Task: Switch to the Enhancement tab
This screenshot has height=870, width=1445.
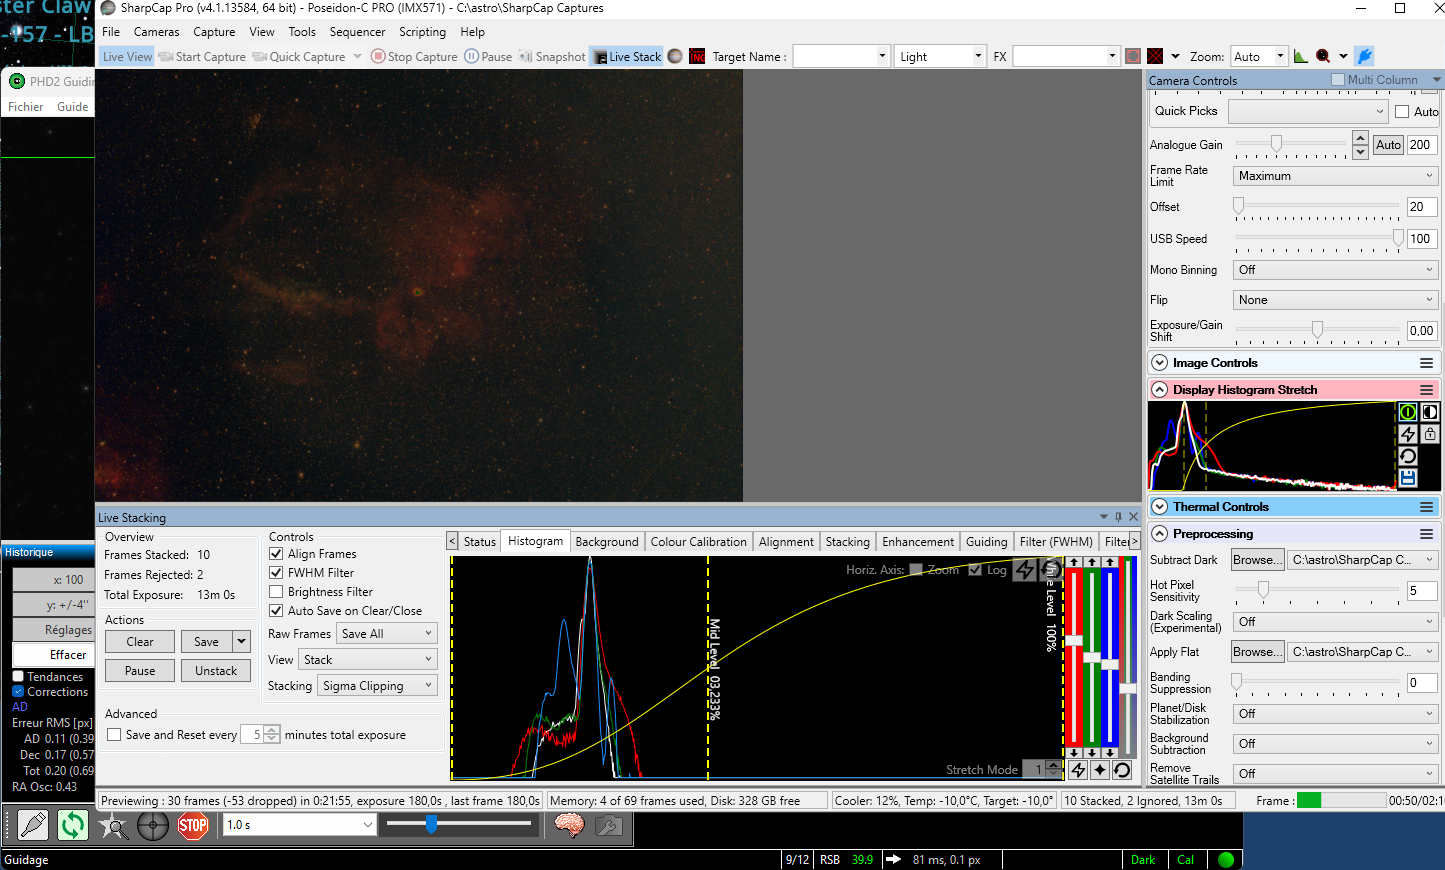Action: 918,541
